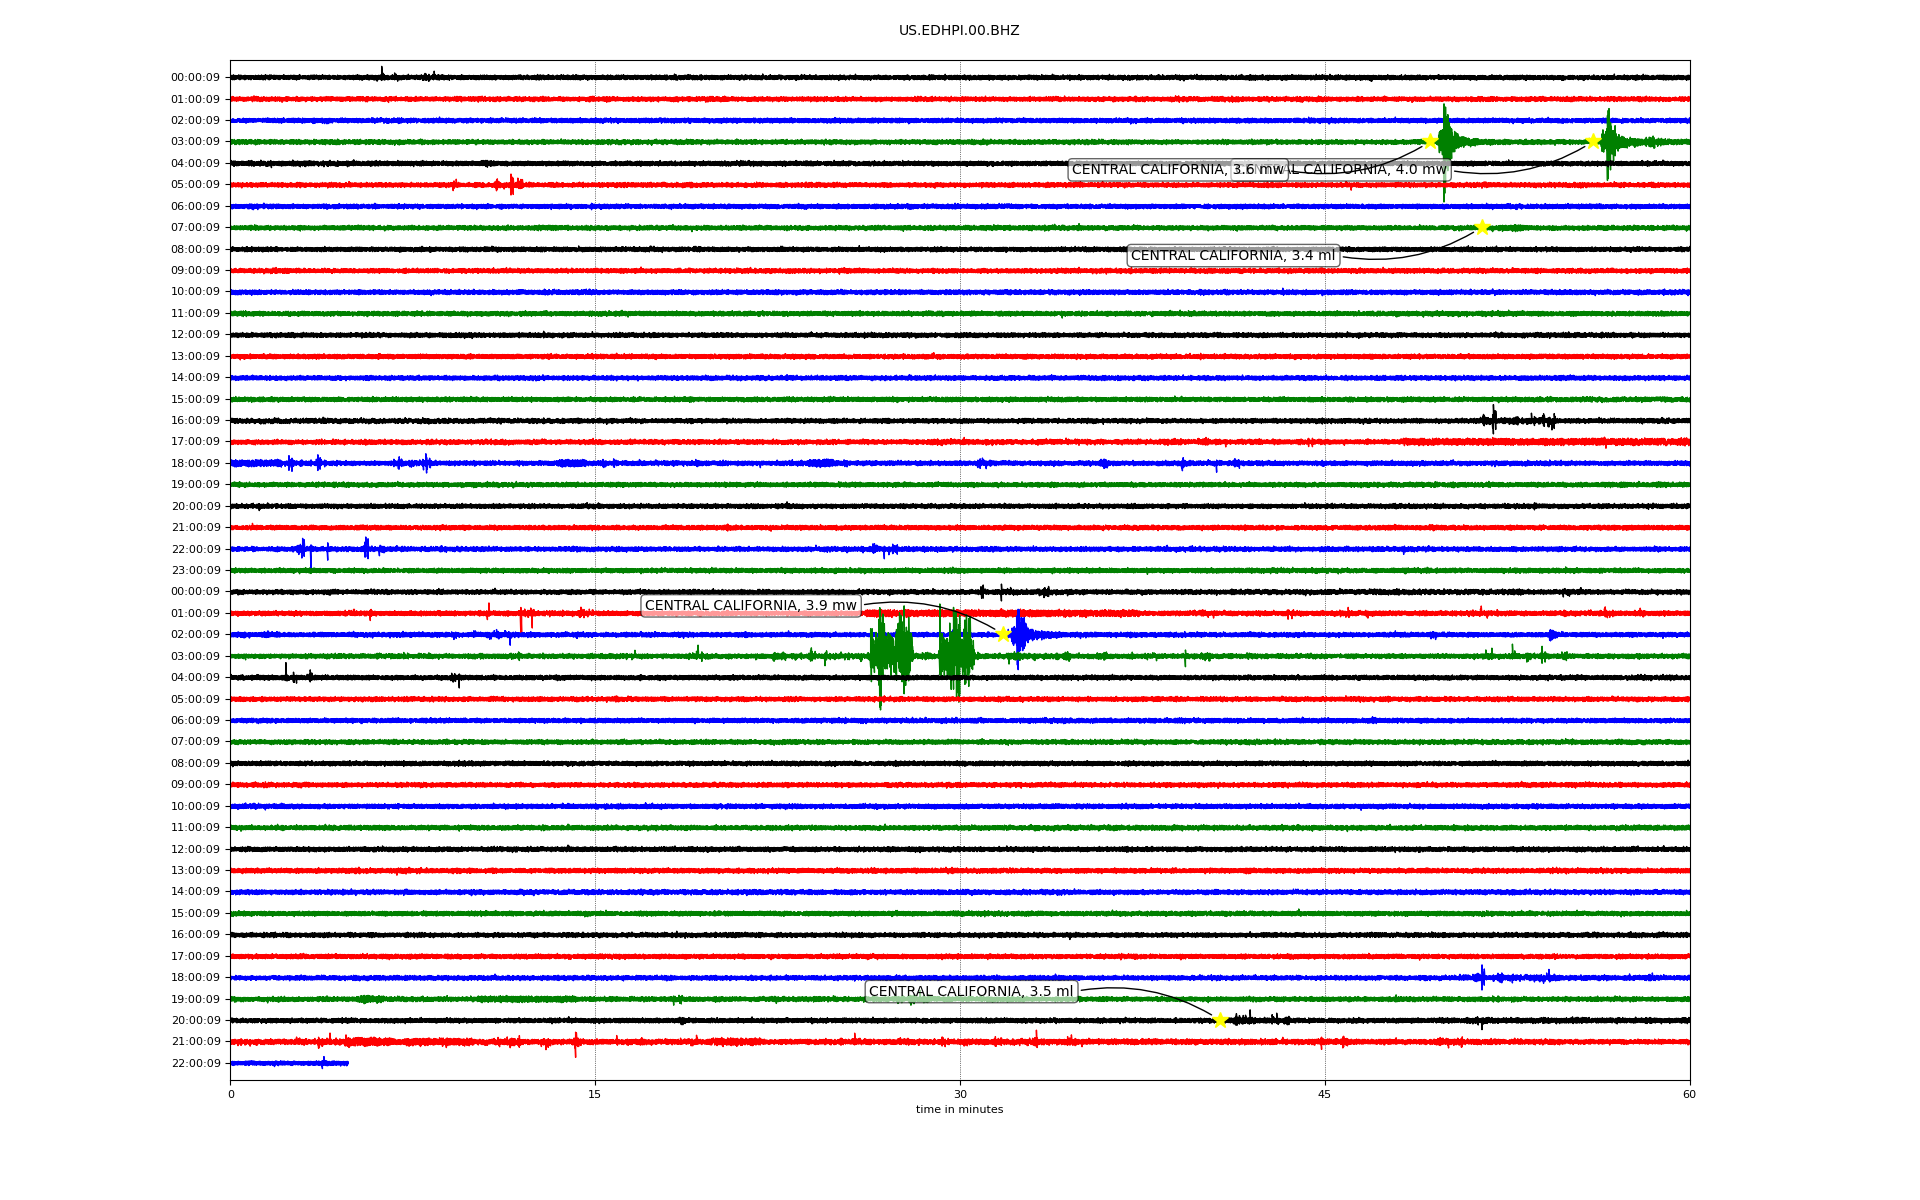This screenshot has height=1200, width=1920.
Task: Click the leftmost star on the upper 03:00:09 trace
Action: coord(1430,141)
